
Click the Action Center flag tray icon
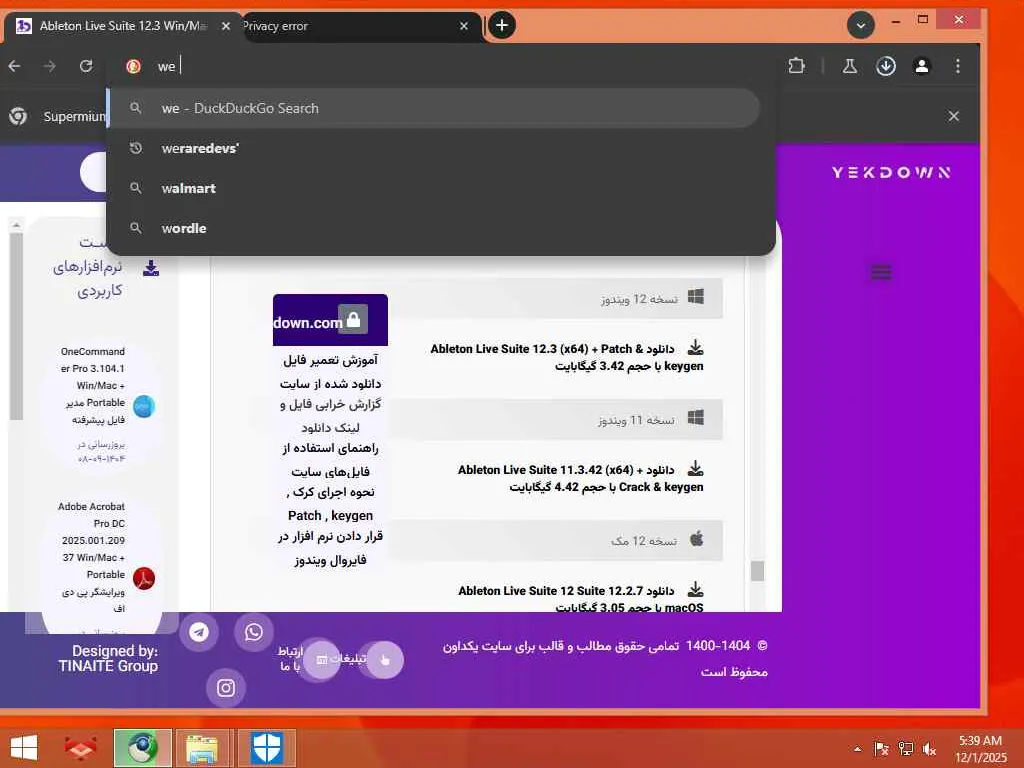point(881,749)
